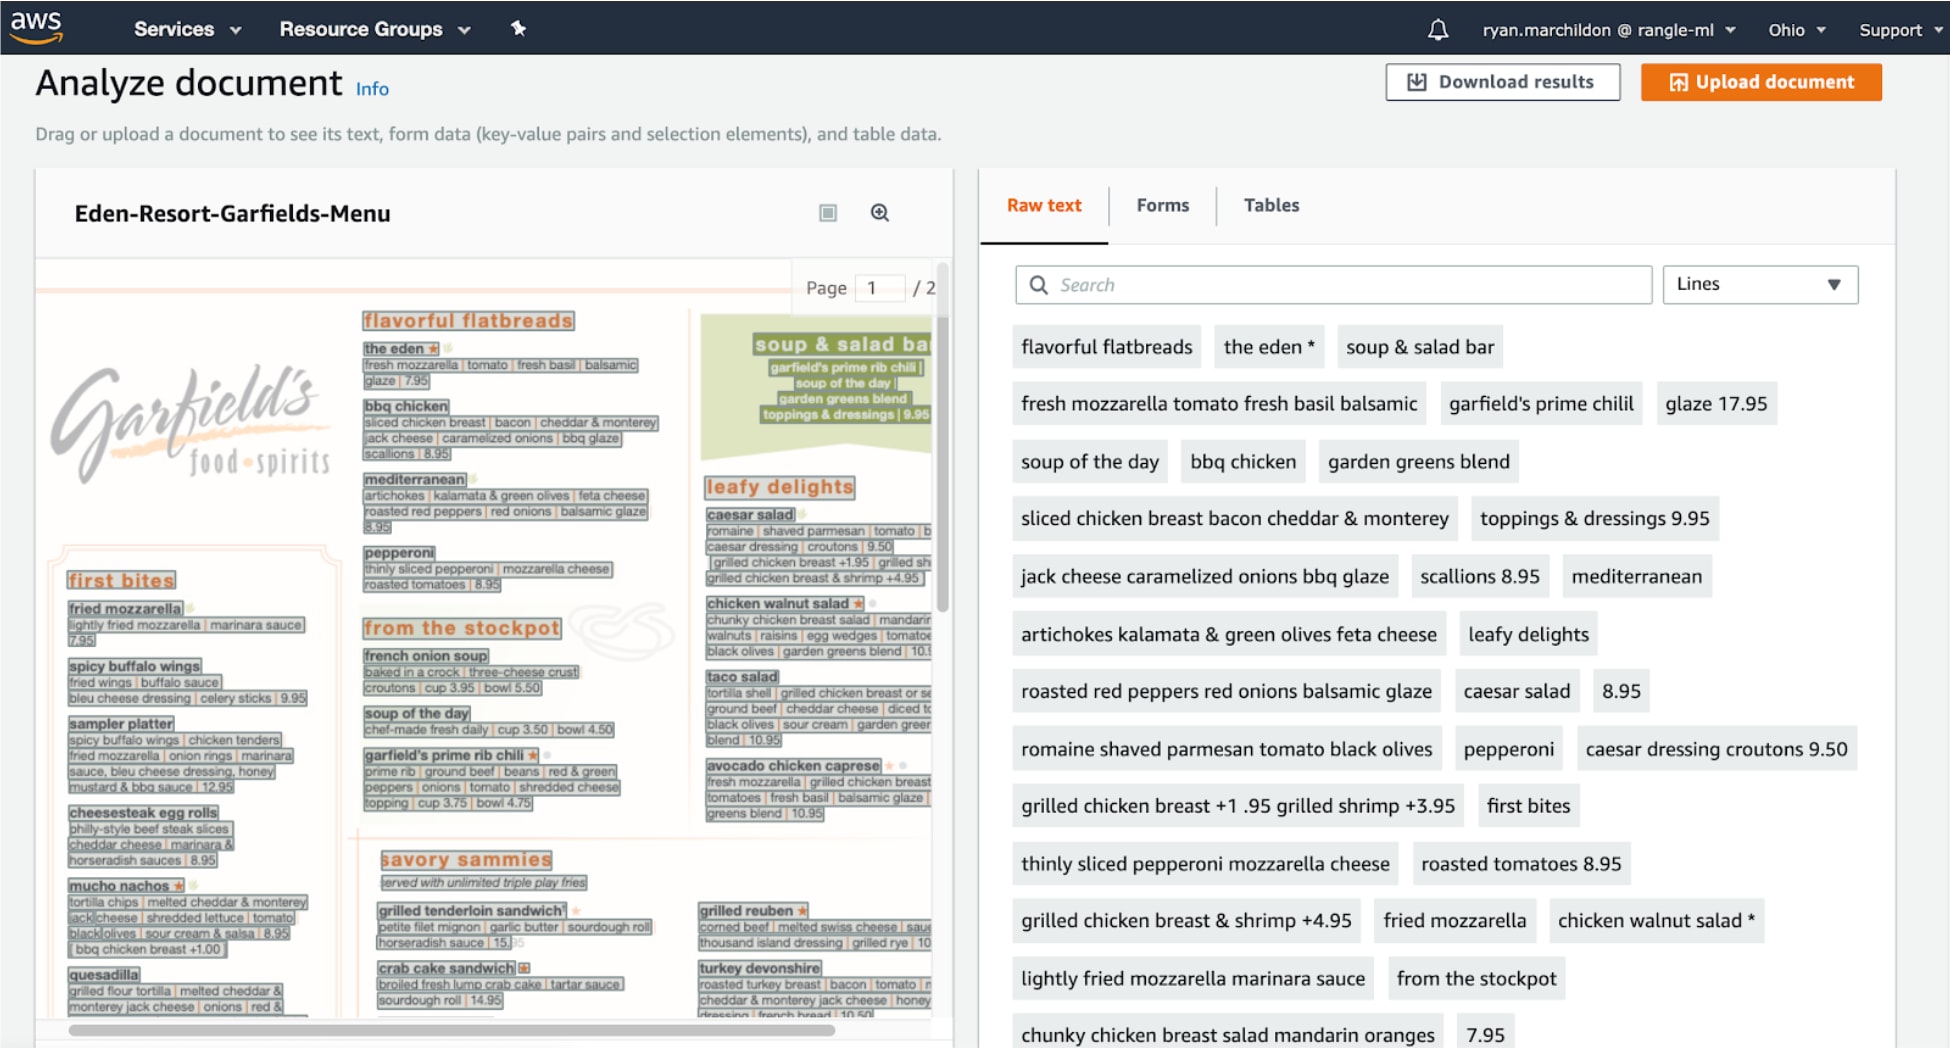This screenshot has width=1950, height=1048.
Task: Select the 'toppings & dressings 9.95' chip
Action: coord(1595,519)
